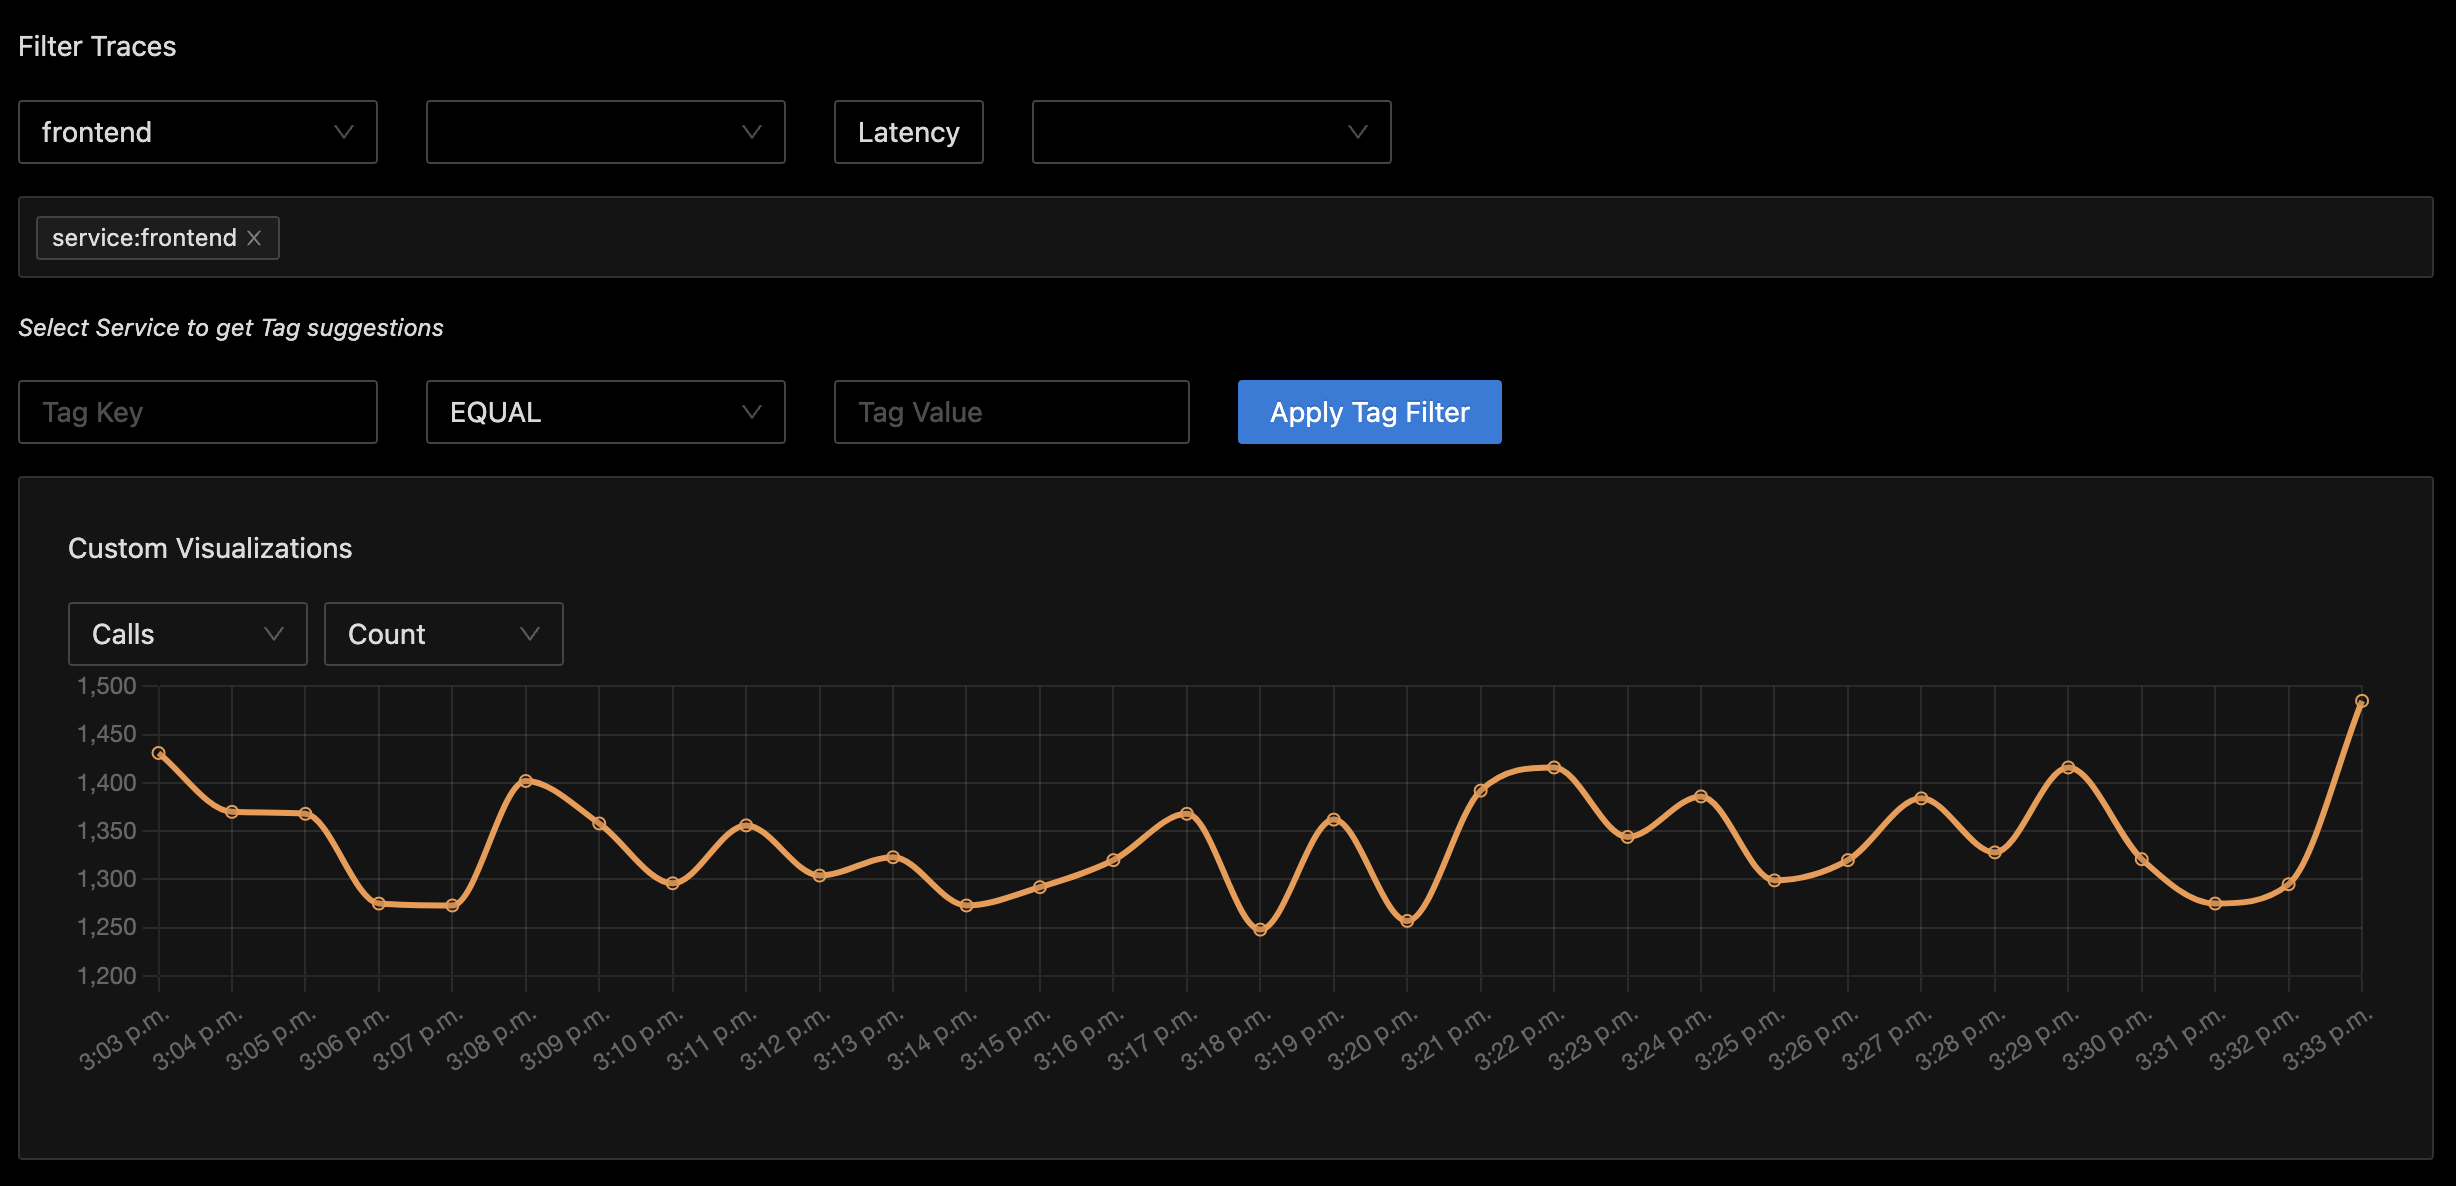Select the Custom Visualizations section title

(x=210, y=548)
